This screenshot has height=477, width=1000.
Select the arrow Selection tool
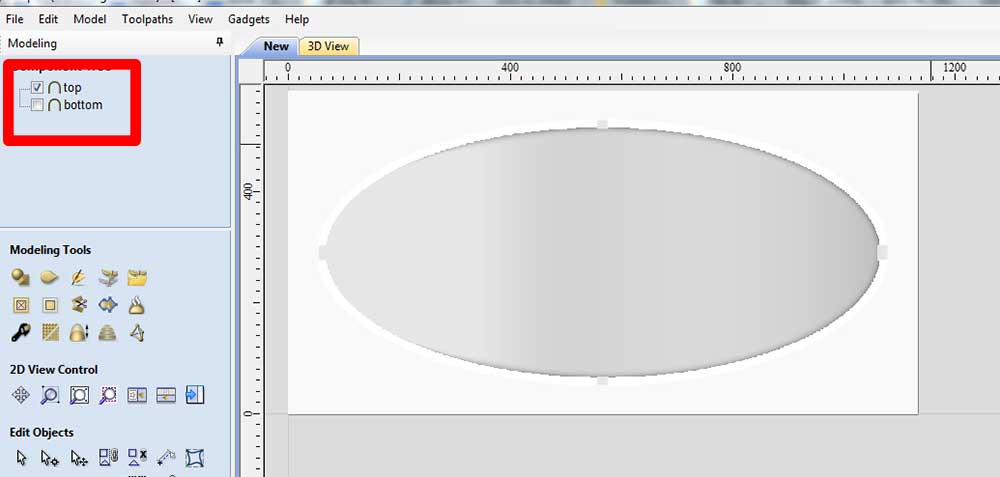22,457
